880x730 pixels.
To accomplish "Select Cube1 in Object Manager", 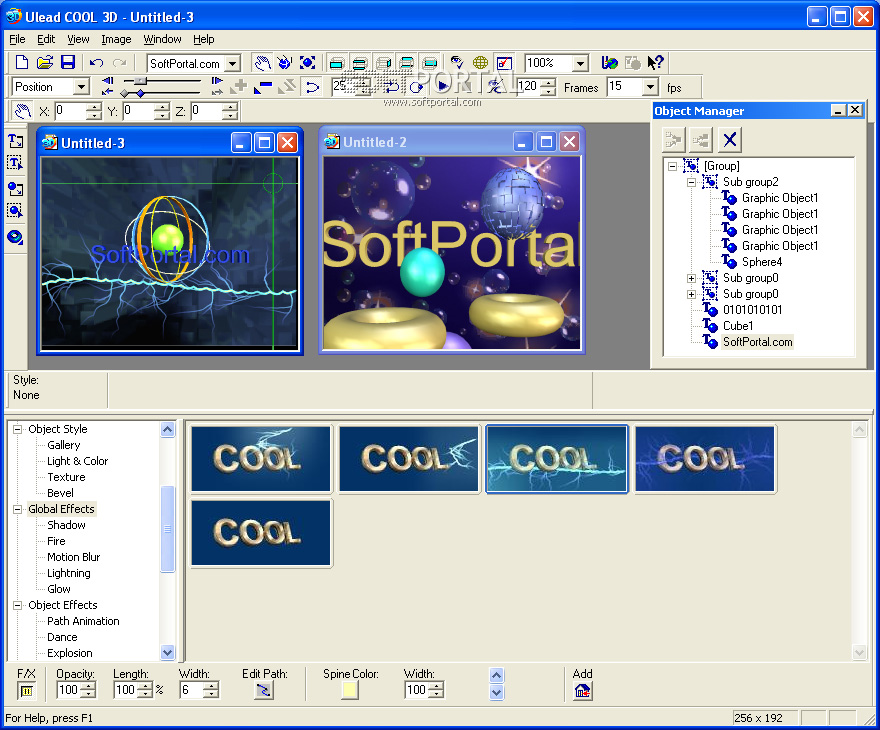I will tap(738, 326).
